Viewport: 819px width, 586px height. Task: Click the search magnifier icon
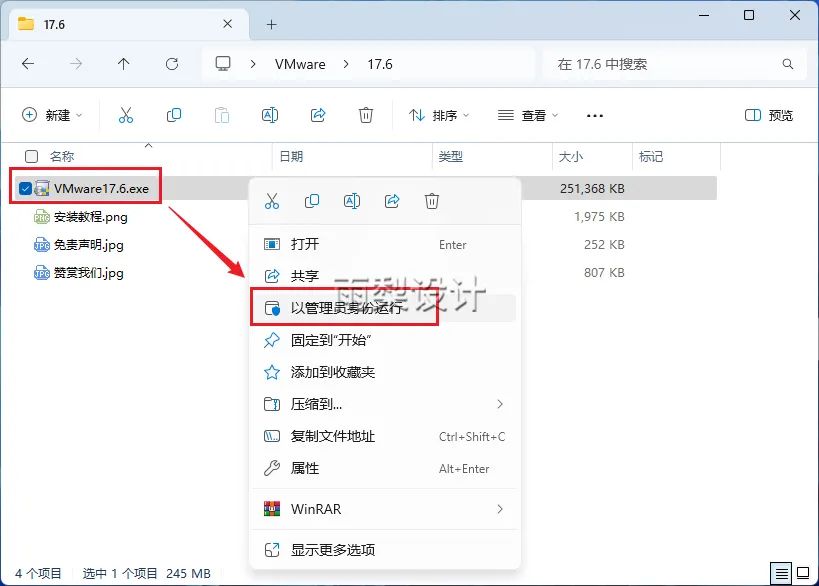[788, 64]
